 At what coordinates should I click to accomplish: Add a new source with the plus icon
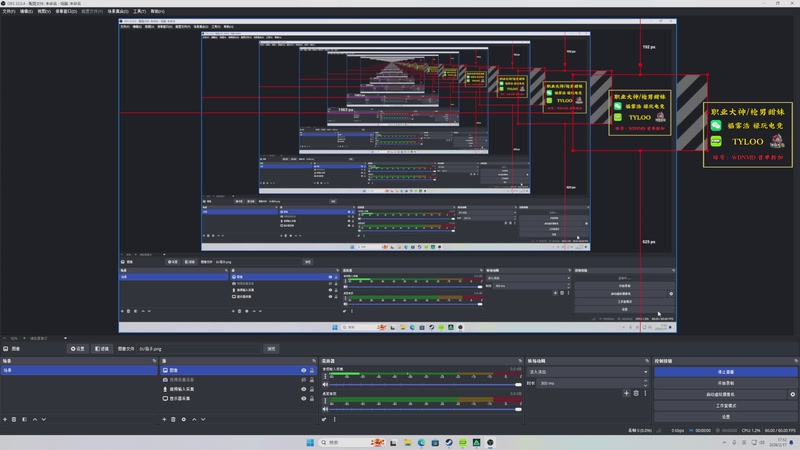tap(164, 419)
